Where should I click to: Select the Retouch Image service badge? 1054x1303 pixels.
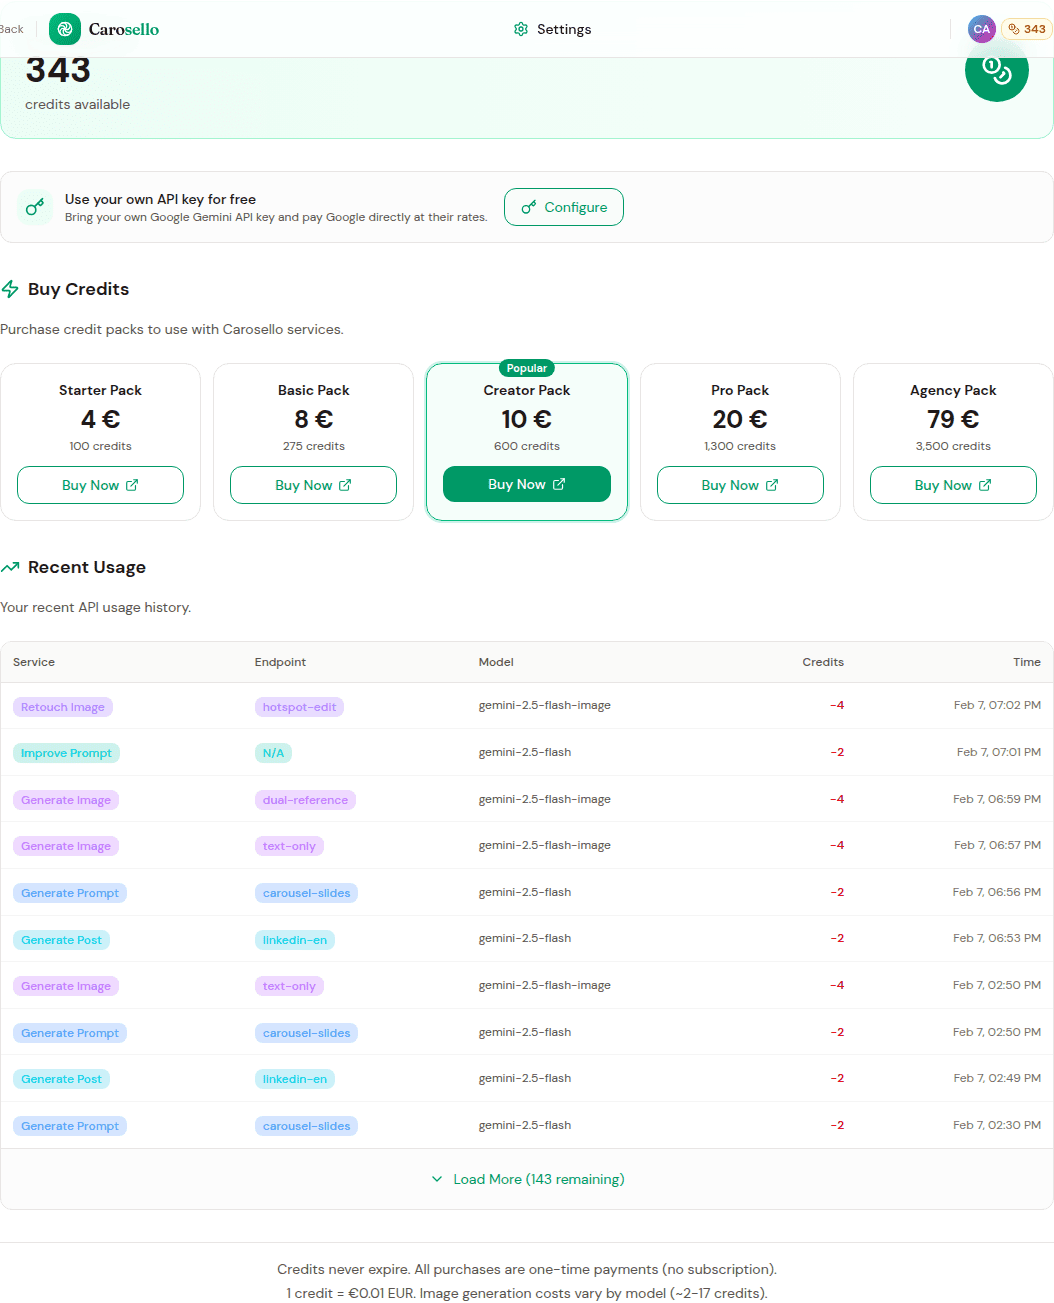(x=62, y=707)
